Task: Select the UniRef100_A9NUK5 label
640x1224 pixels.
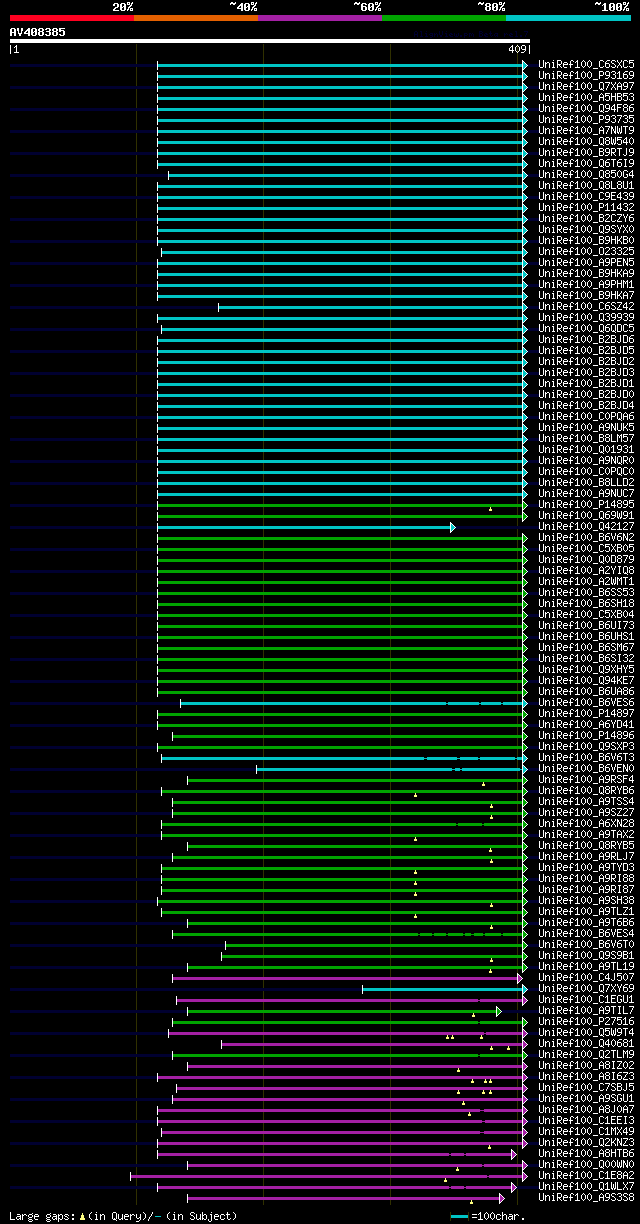Action: click(x=586, y=428)
